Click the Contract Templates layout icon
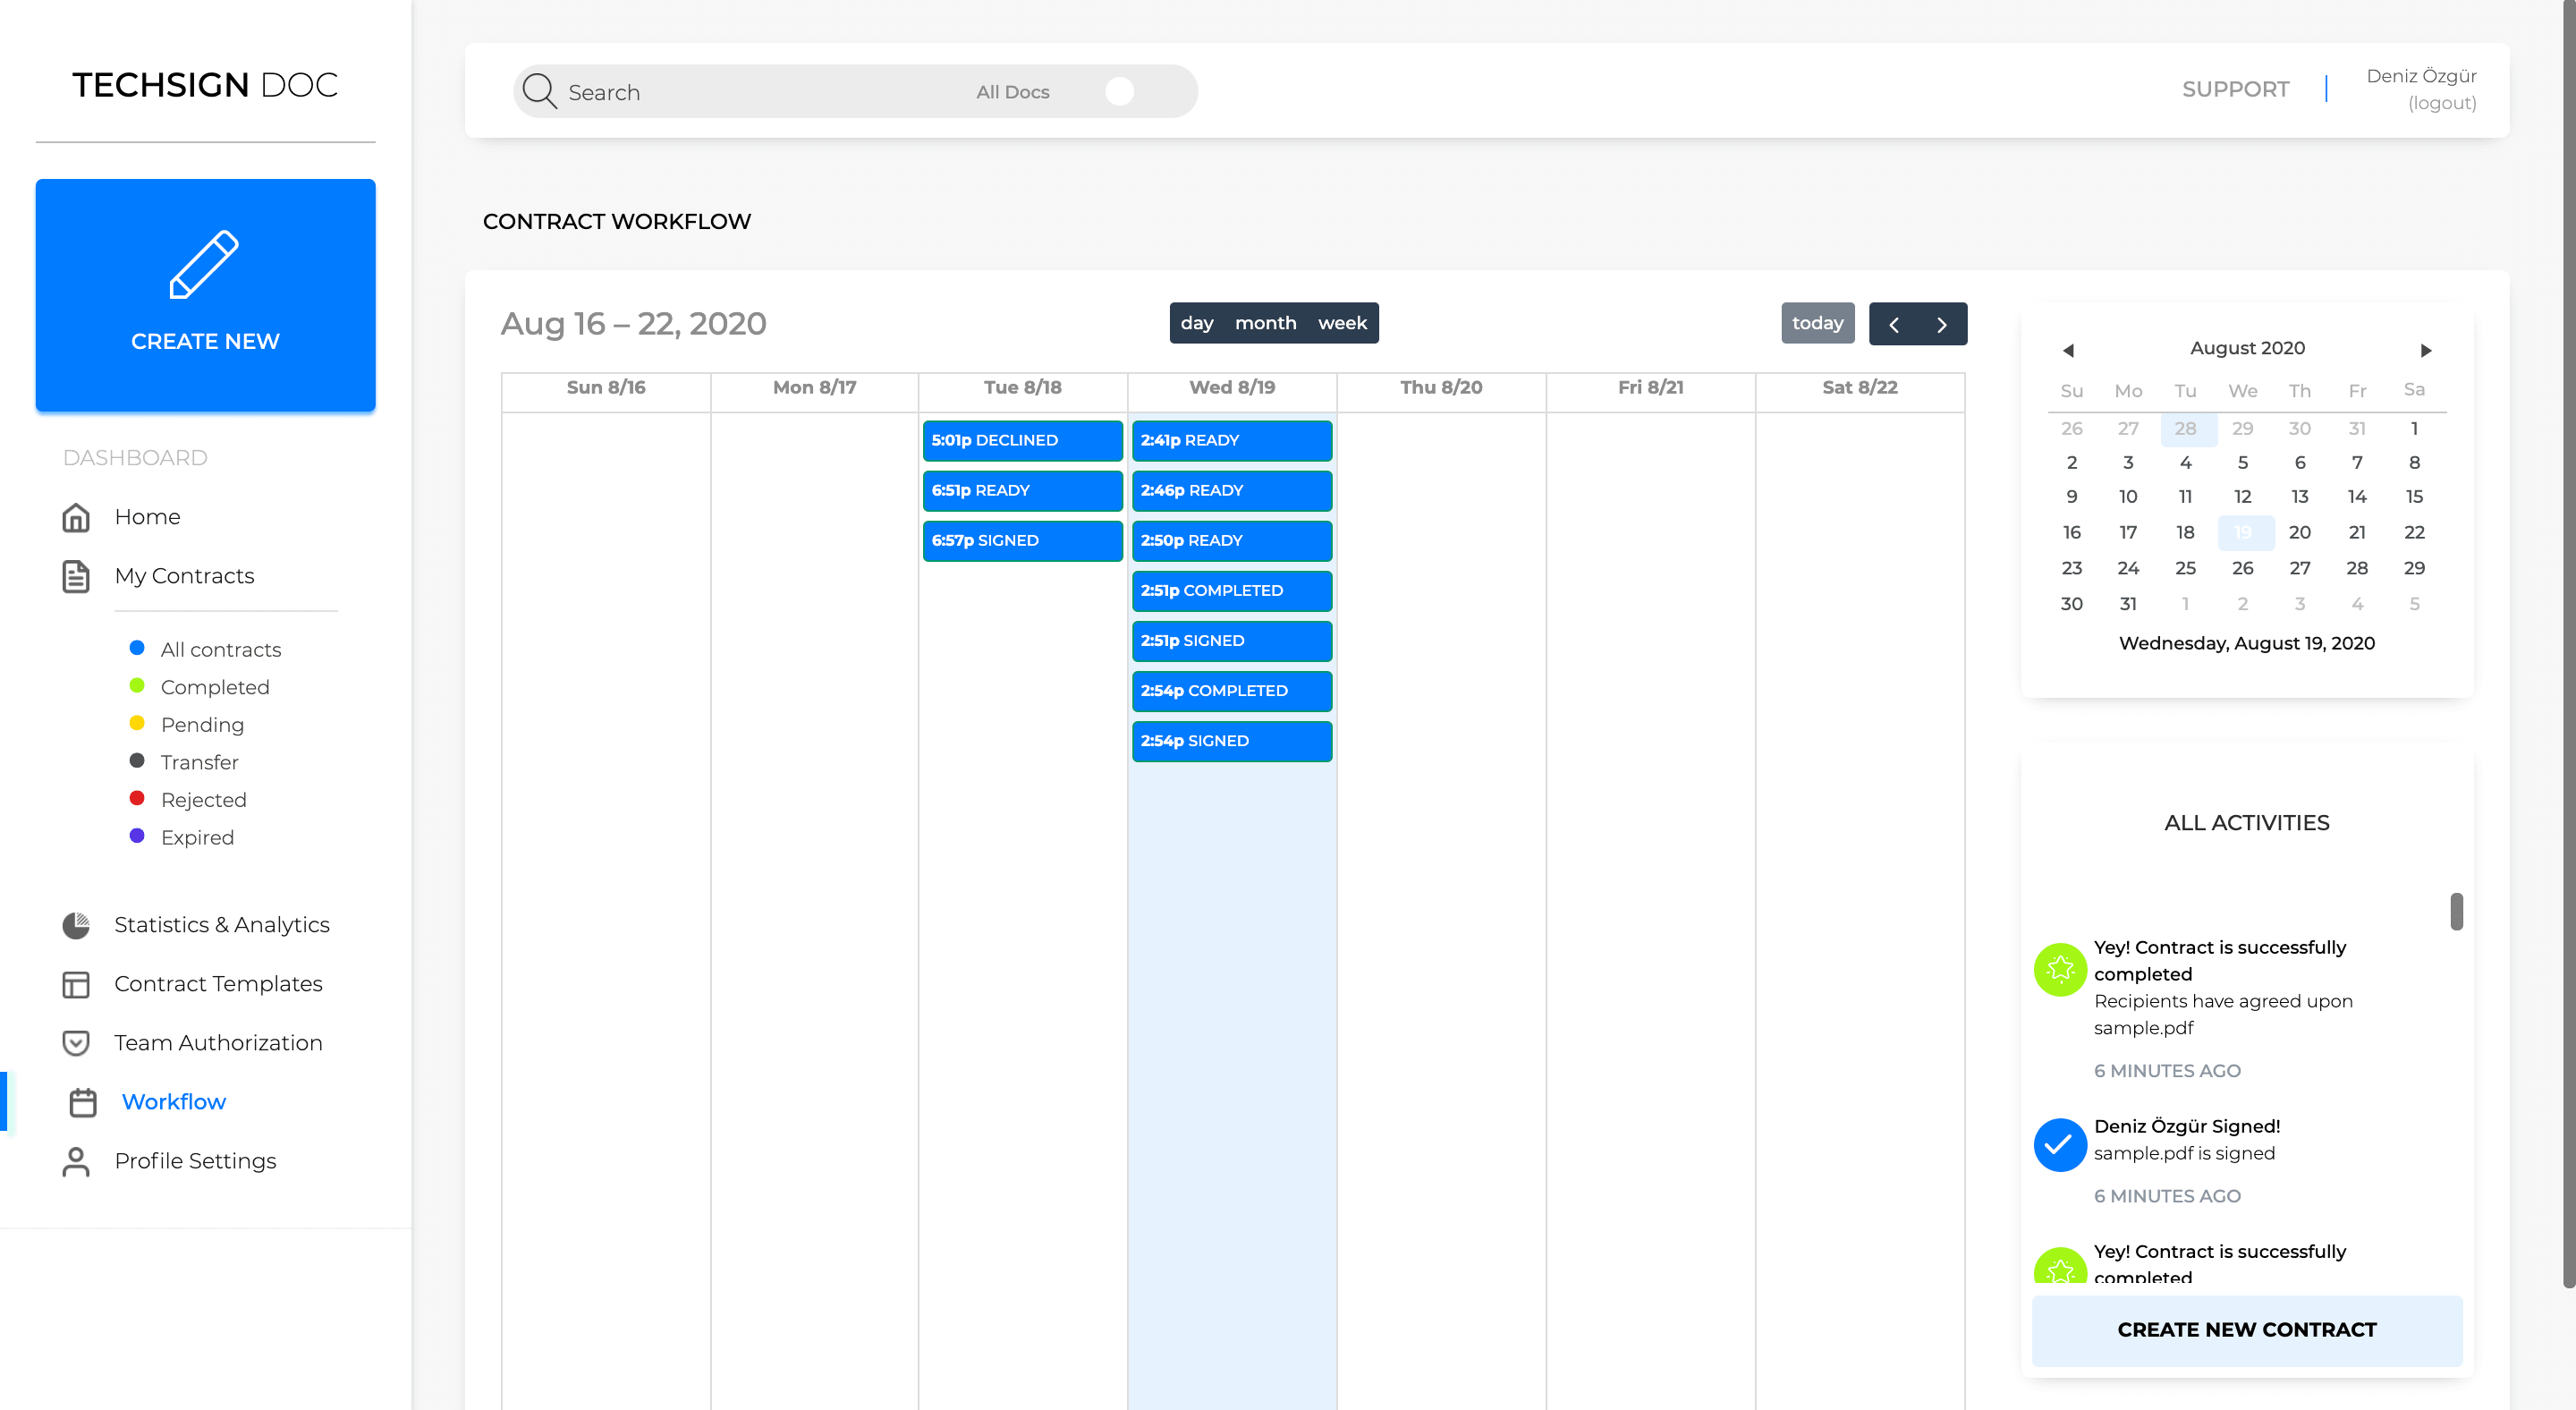 (76, 984)
